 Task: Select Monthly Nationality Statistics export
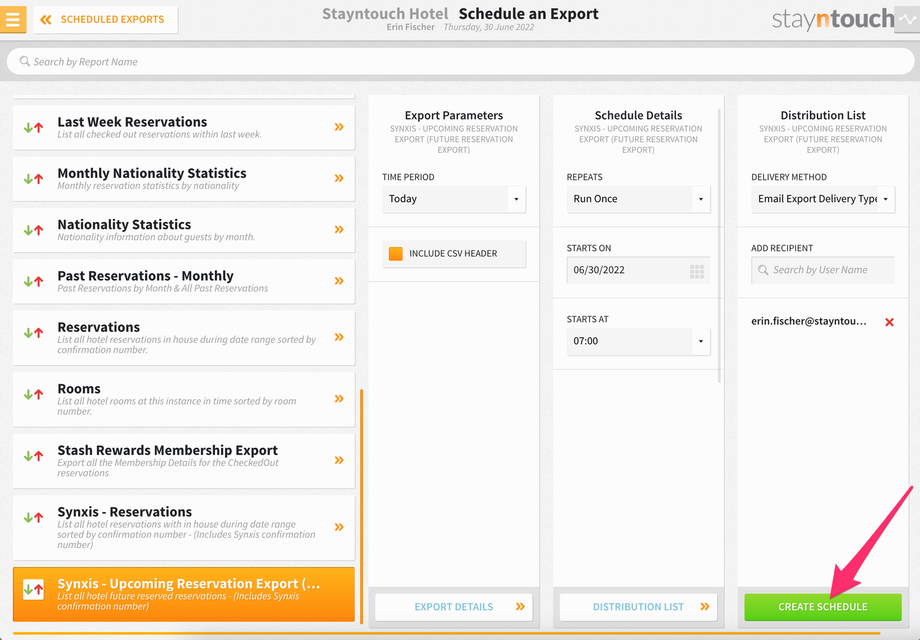coord(184,178)
